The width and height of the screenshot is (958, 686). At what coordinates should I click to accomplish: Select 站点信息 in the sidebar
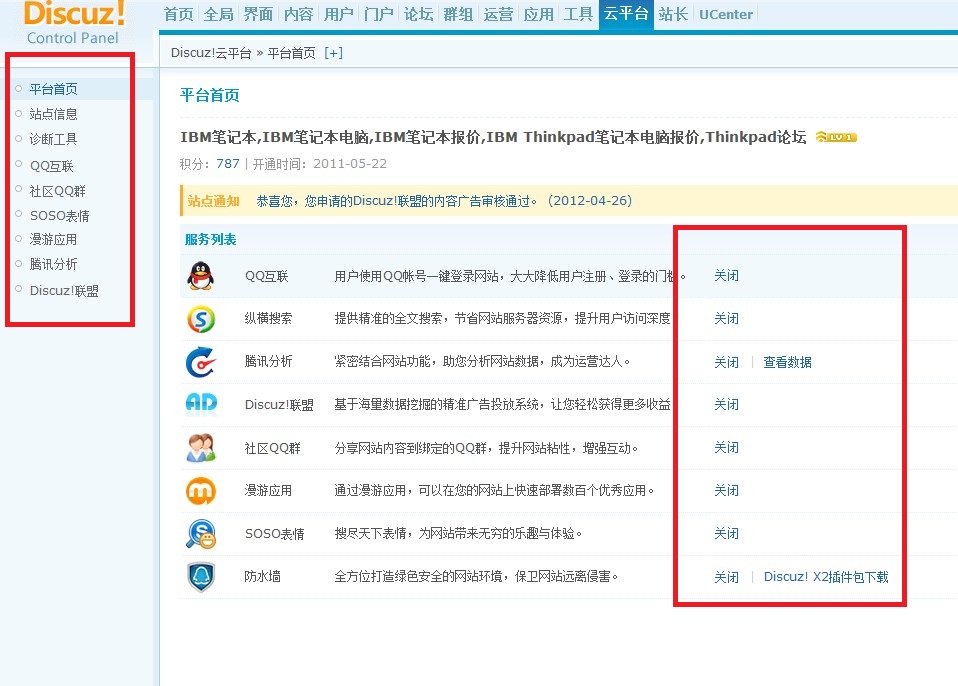click(x=54, y=114)
